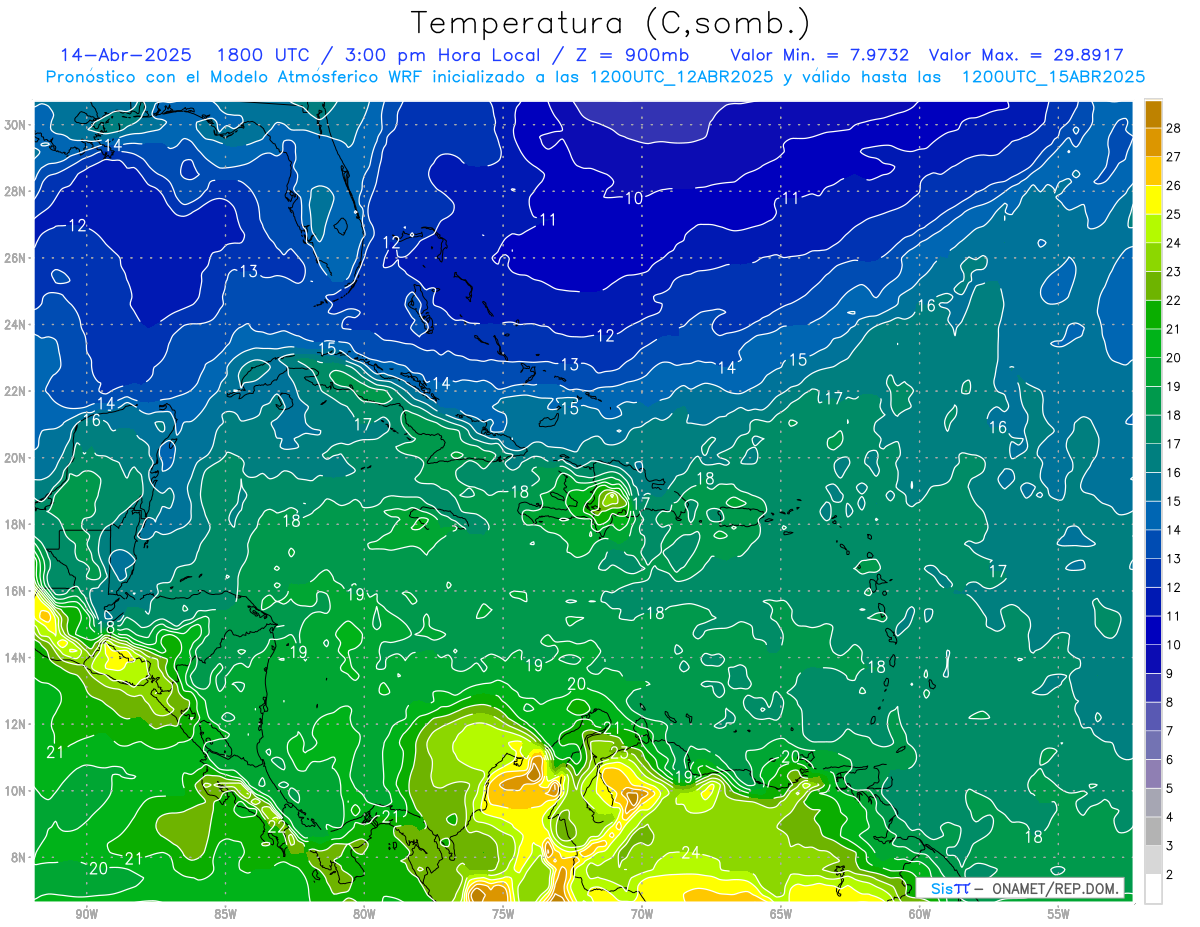Click the 30N latitude axis label

(15, 125)
